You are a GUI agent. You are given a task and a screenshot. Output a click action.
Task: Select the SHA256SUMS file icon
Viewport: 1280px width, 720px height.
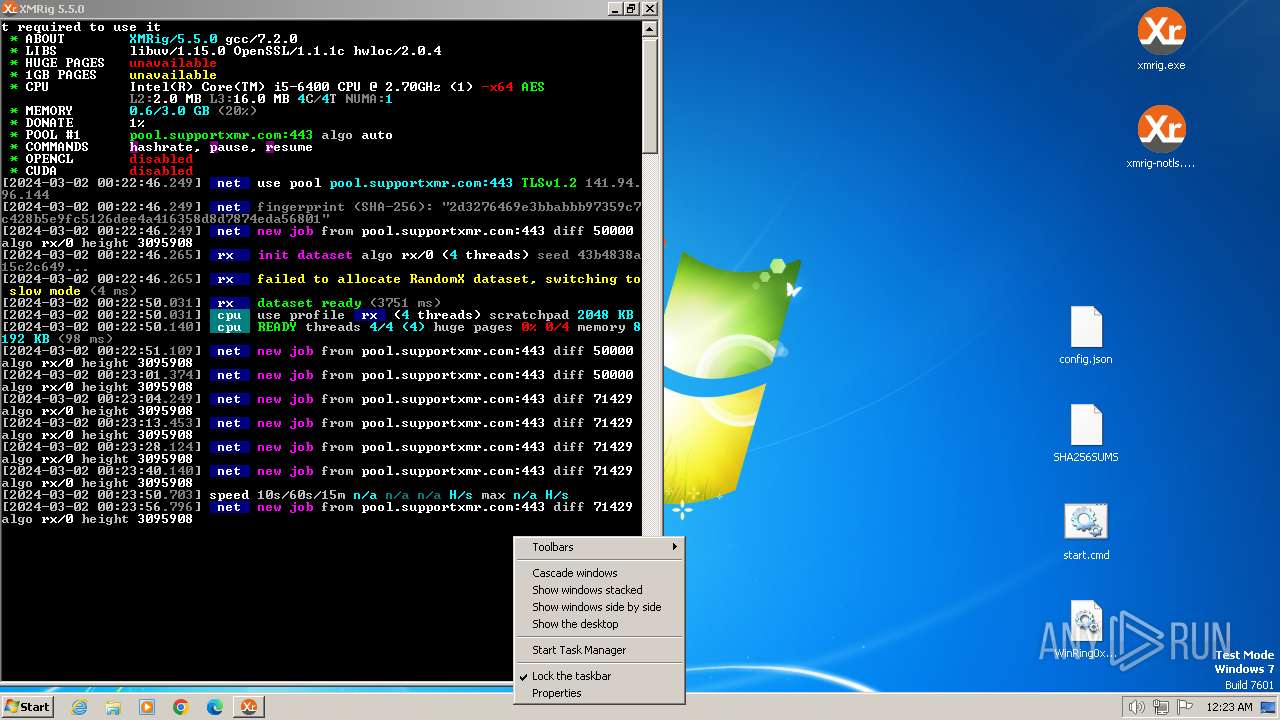(x=1086, y=434)
